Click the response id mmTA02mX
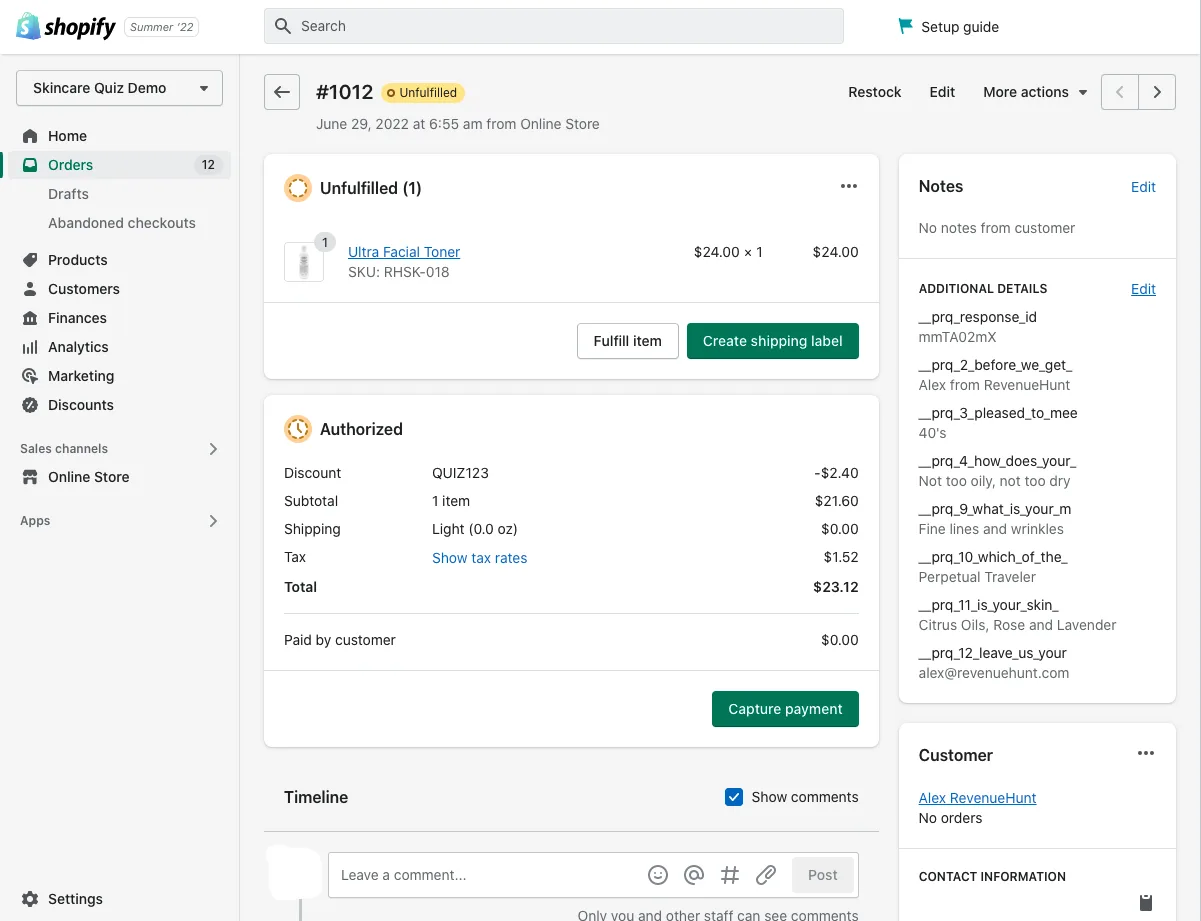Image resolution: width=1201 pixels, height=921 pixels. [957, 337]
